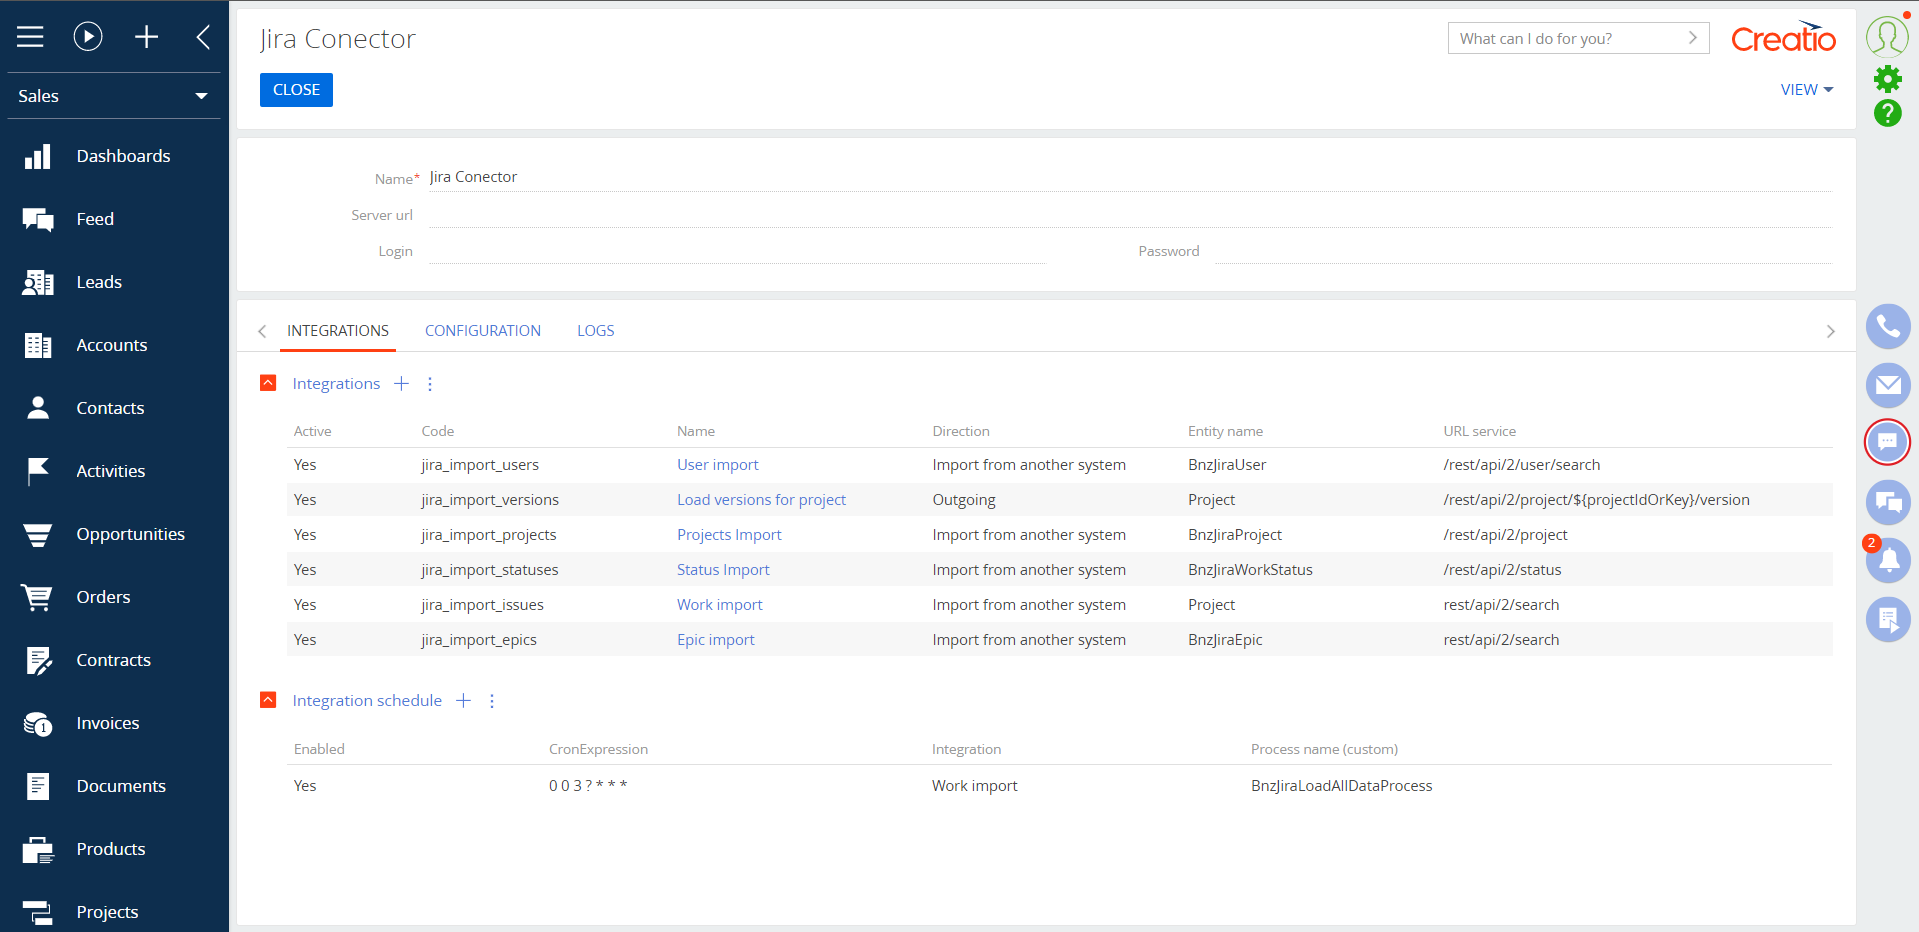
Task: Open the Work import link
Action: [719, 605]
